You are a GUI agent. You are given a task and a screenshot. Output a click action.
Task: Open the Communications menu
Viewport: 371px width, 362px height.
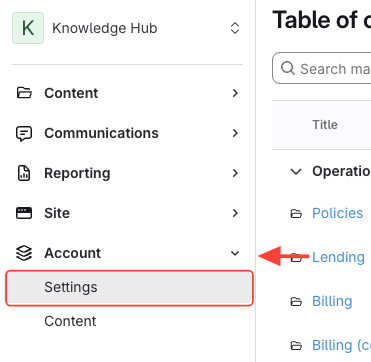[x=101, y=133]
